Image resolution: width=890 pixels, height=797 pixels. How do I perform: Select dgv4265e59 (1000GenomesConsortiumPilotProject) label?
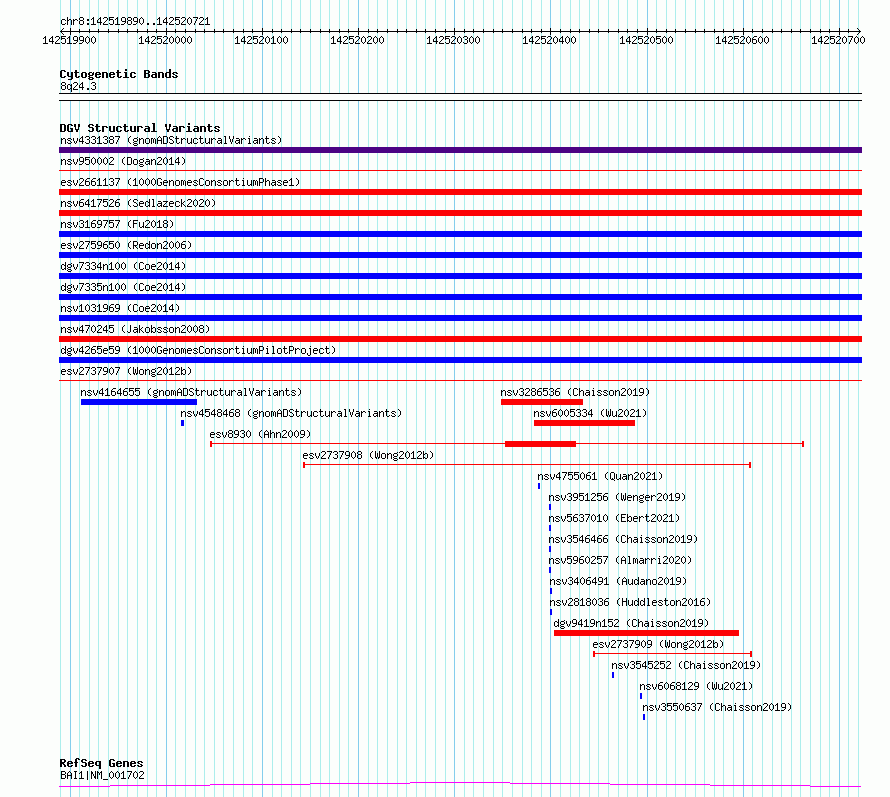coord(198,350)
